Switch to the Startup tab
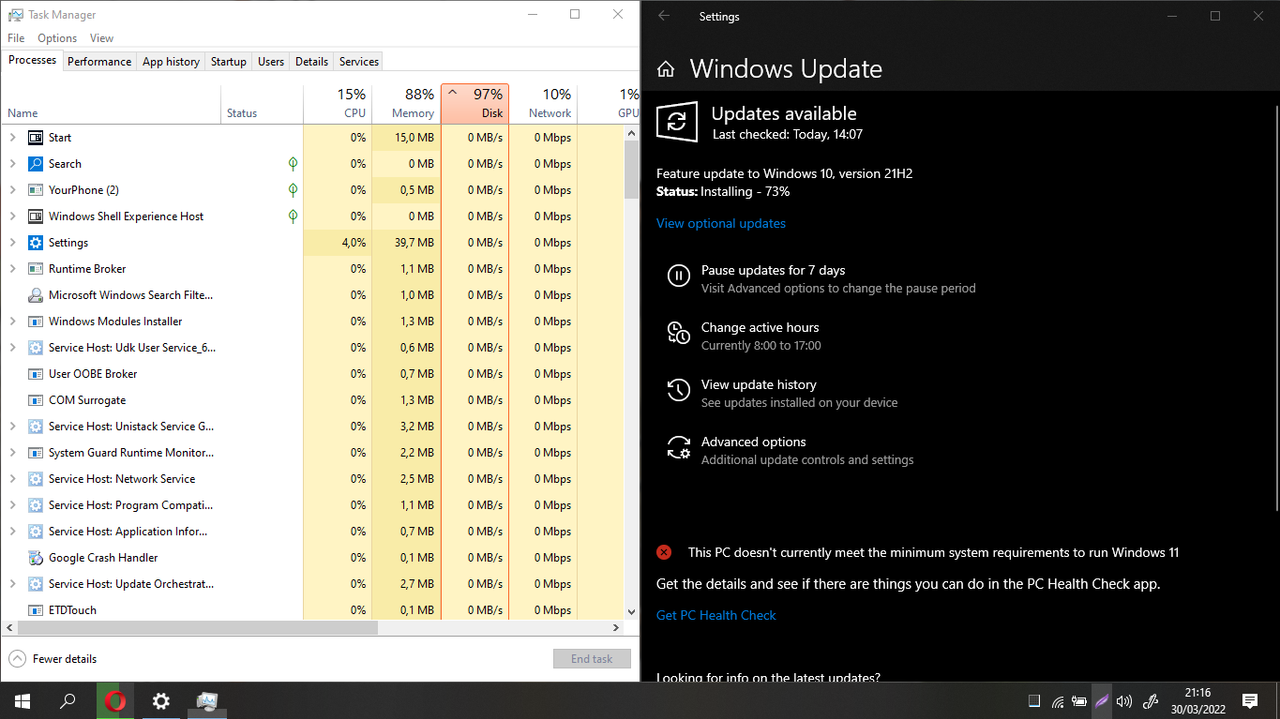Screen dimensions: 1280x719 click(x=228, y=62)
